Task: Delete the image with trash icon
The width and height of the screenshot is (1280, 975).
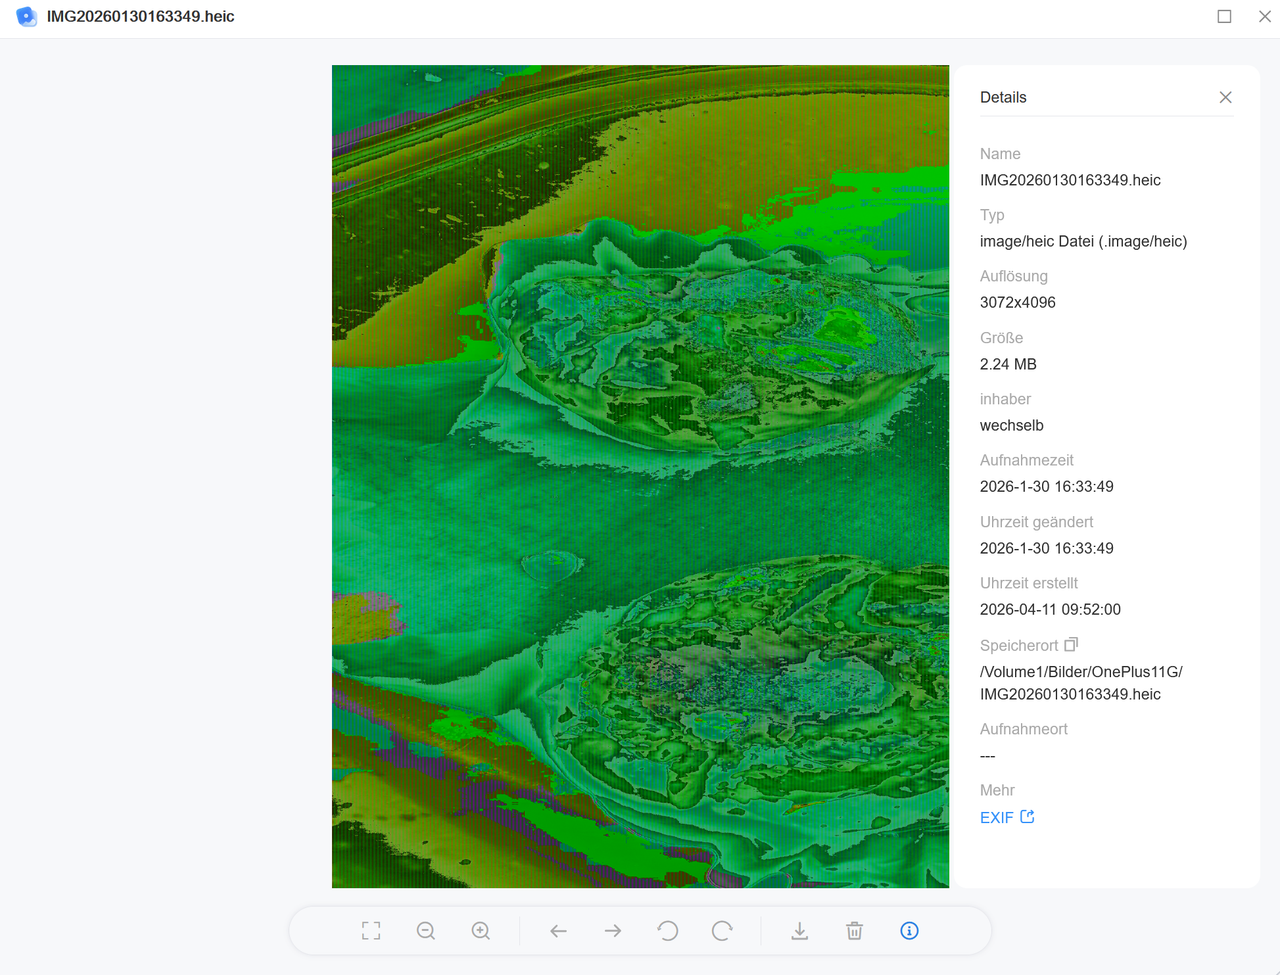Action: [854, 931]
